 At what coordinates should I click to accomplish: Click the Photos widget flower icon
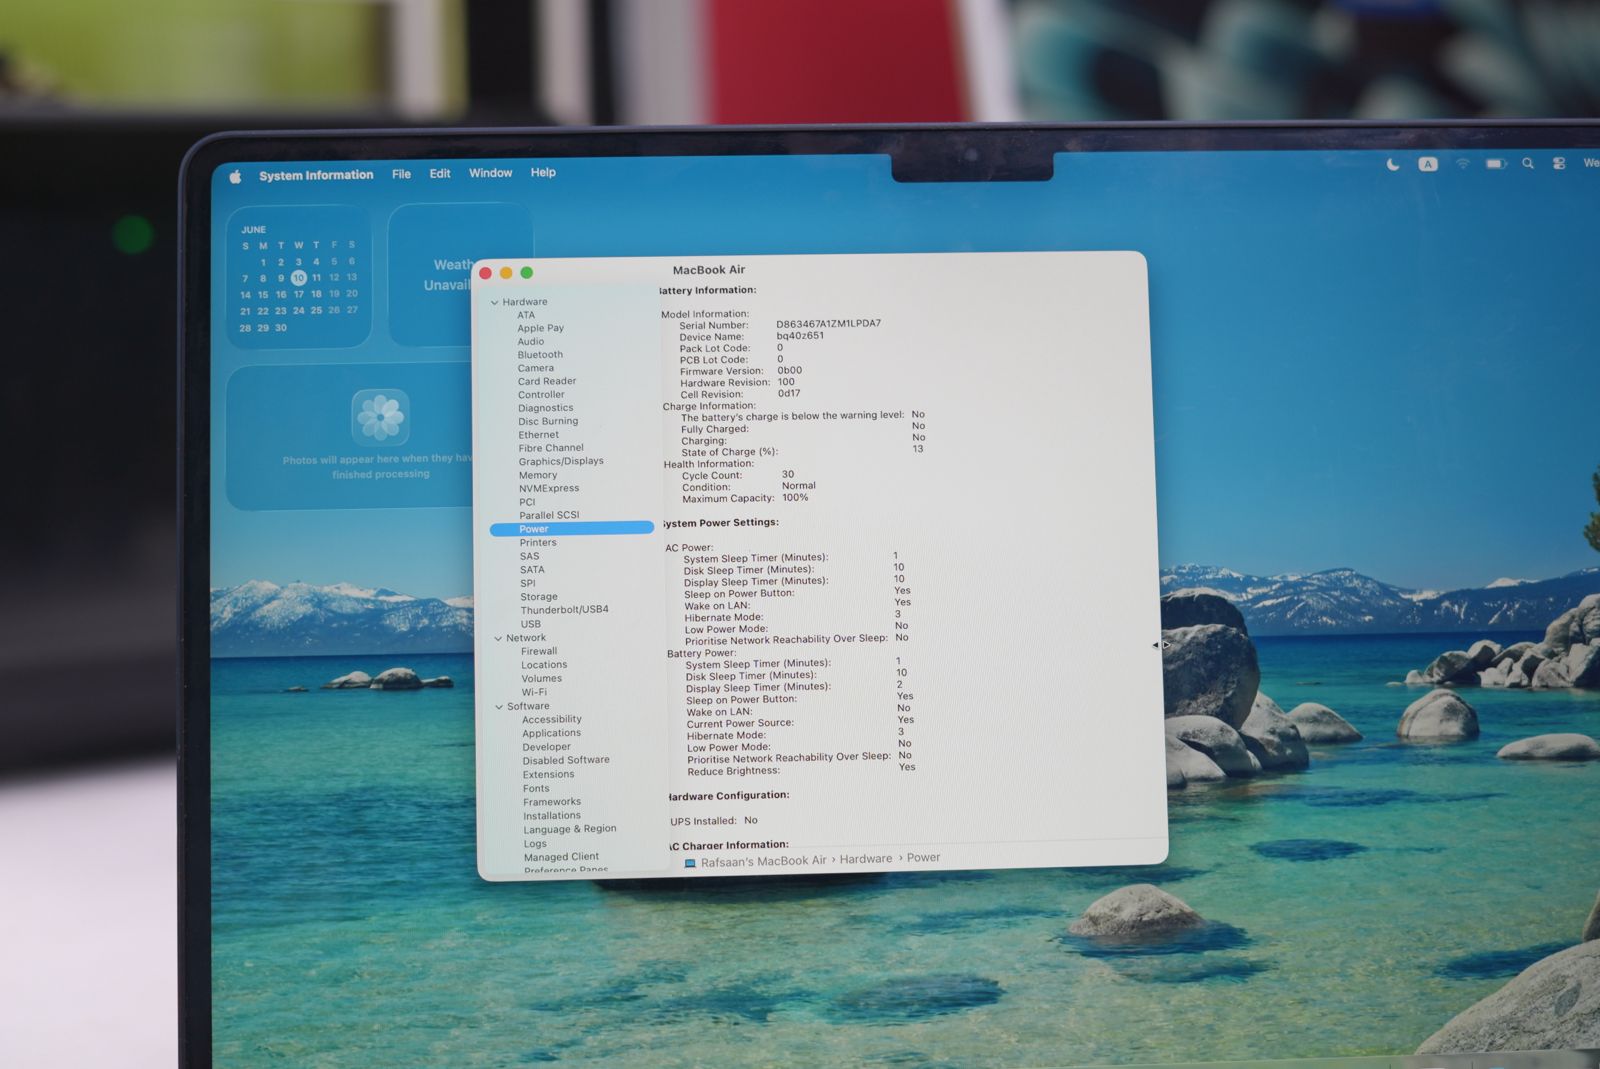pos(380,417)
